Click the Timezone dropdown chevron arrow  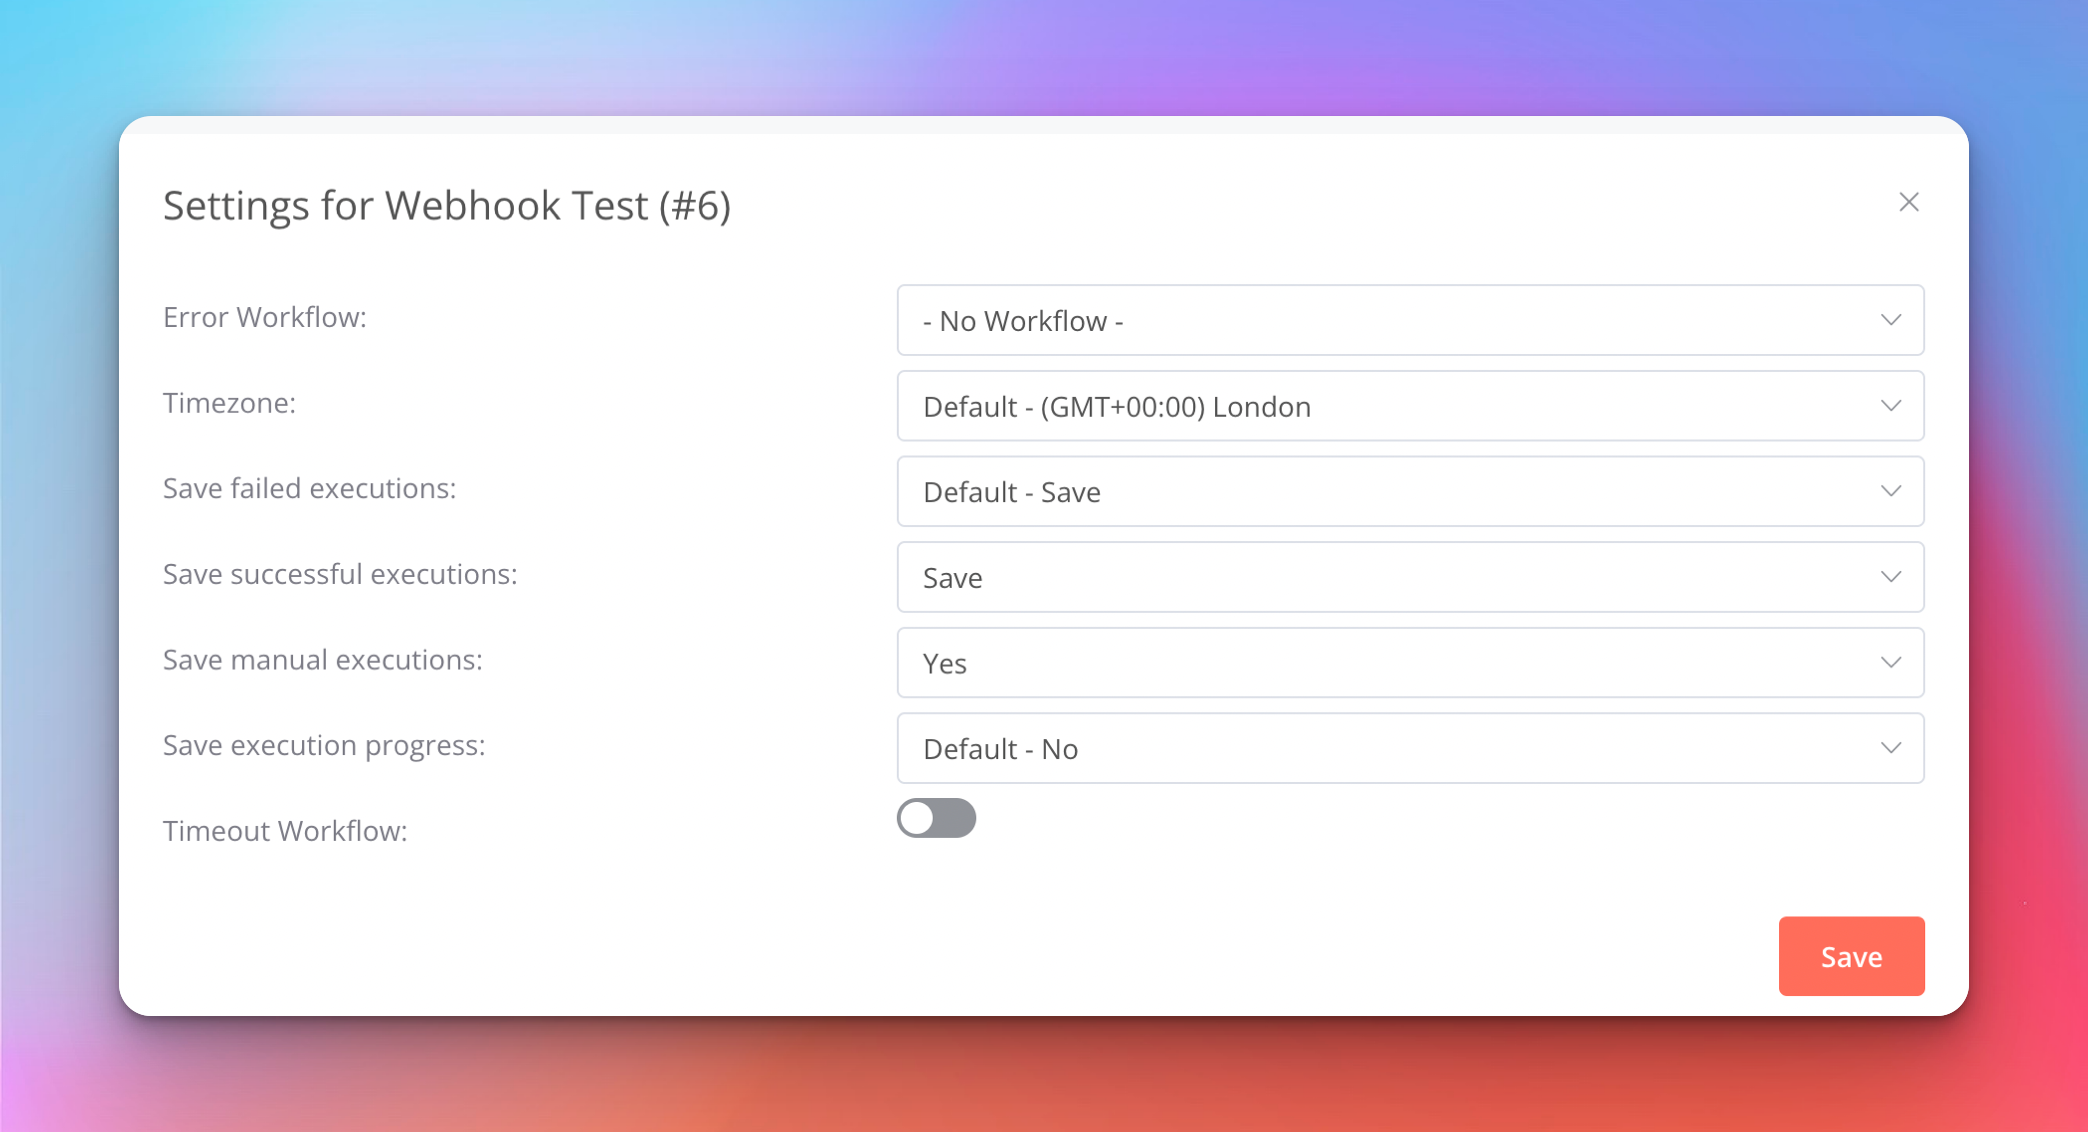pyautogui.click(x=1890, y=406)
